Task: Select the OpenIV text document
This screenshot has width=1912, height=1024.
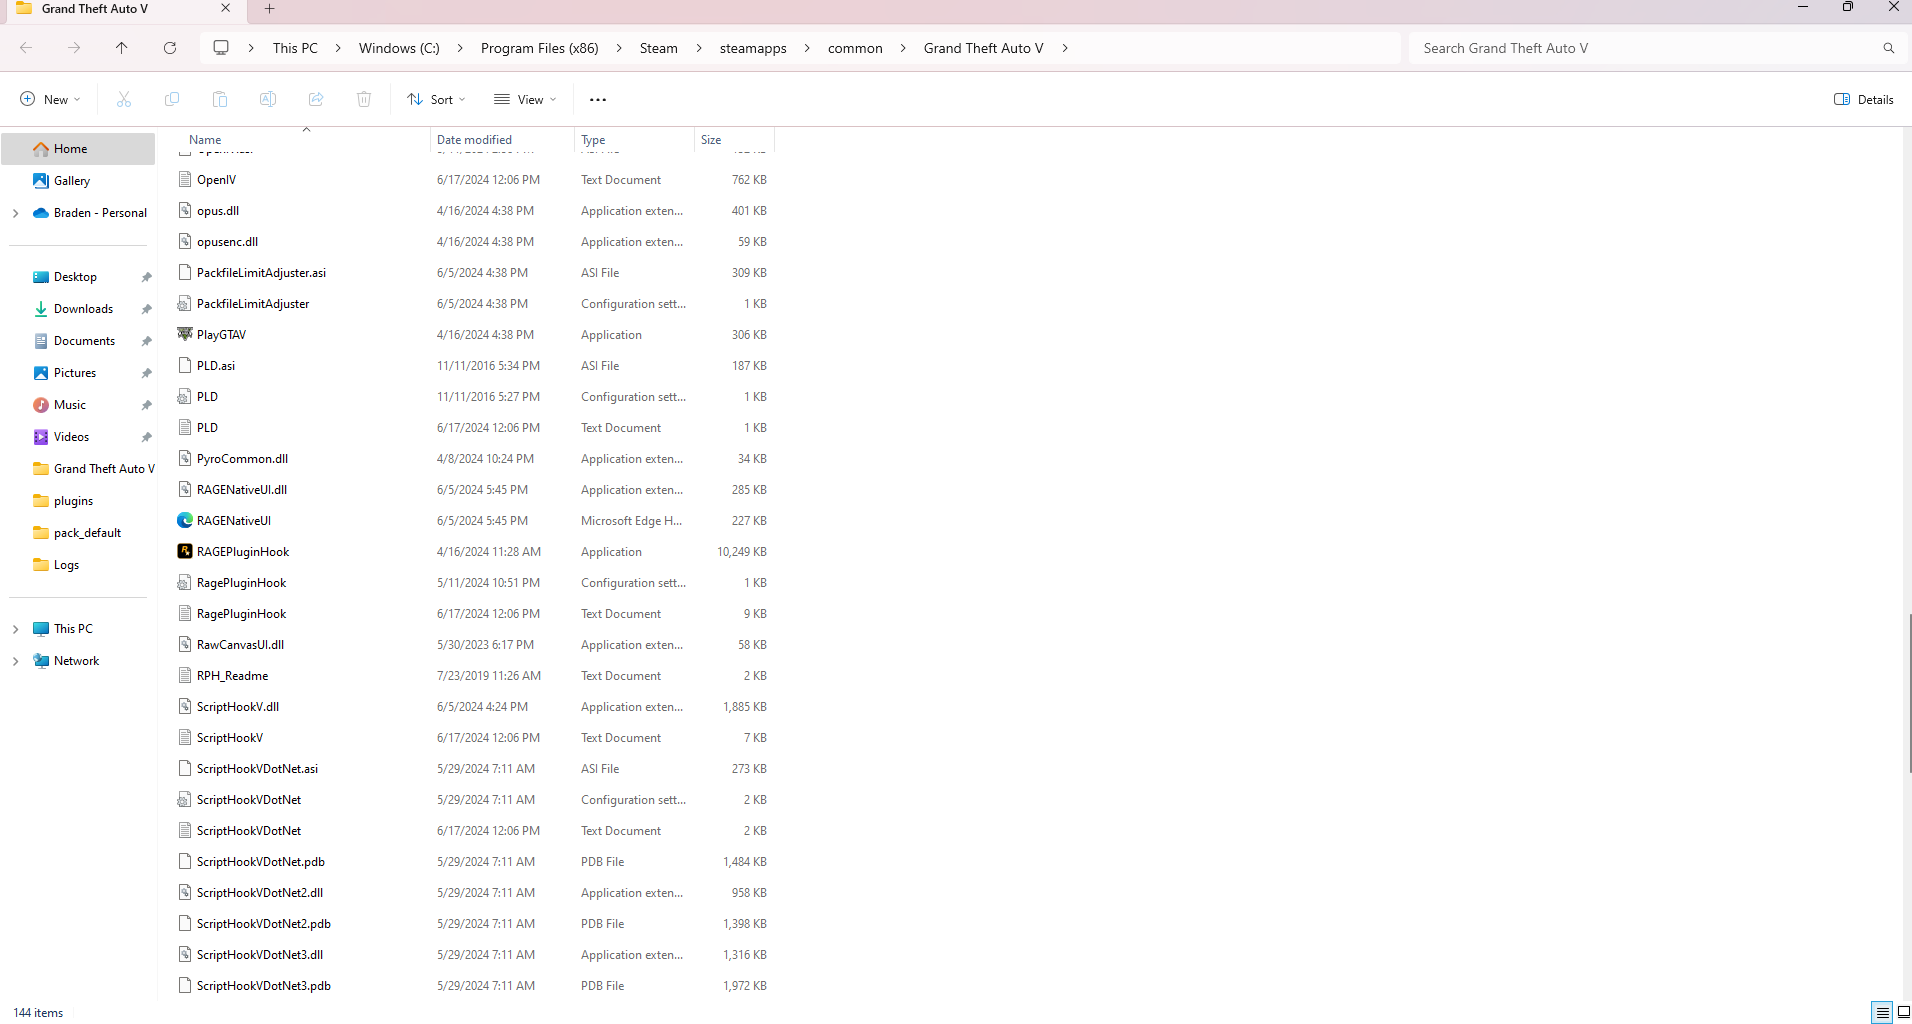Action: tap(216, 180)
